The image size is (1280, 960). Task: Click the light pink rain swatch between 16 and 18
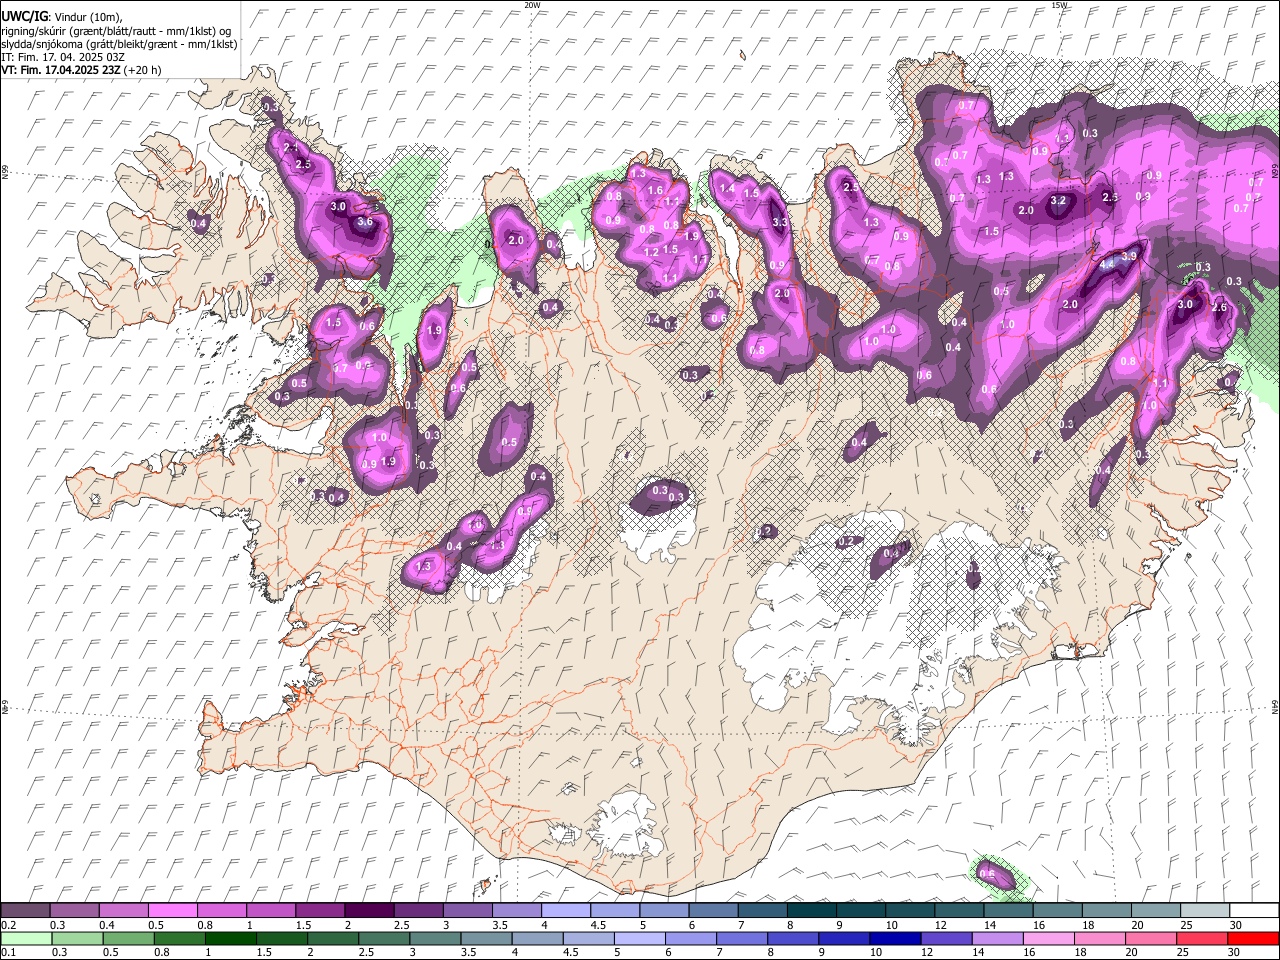[x=1047, y=938]
